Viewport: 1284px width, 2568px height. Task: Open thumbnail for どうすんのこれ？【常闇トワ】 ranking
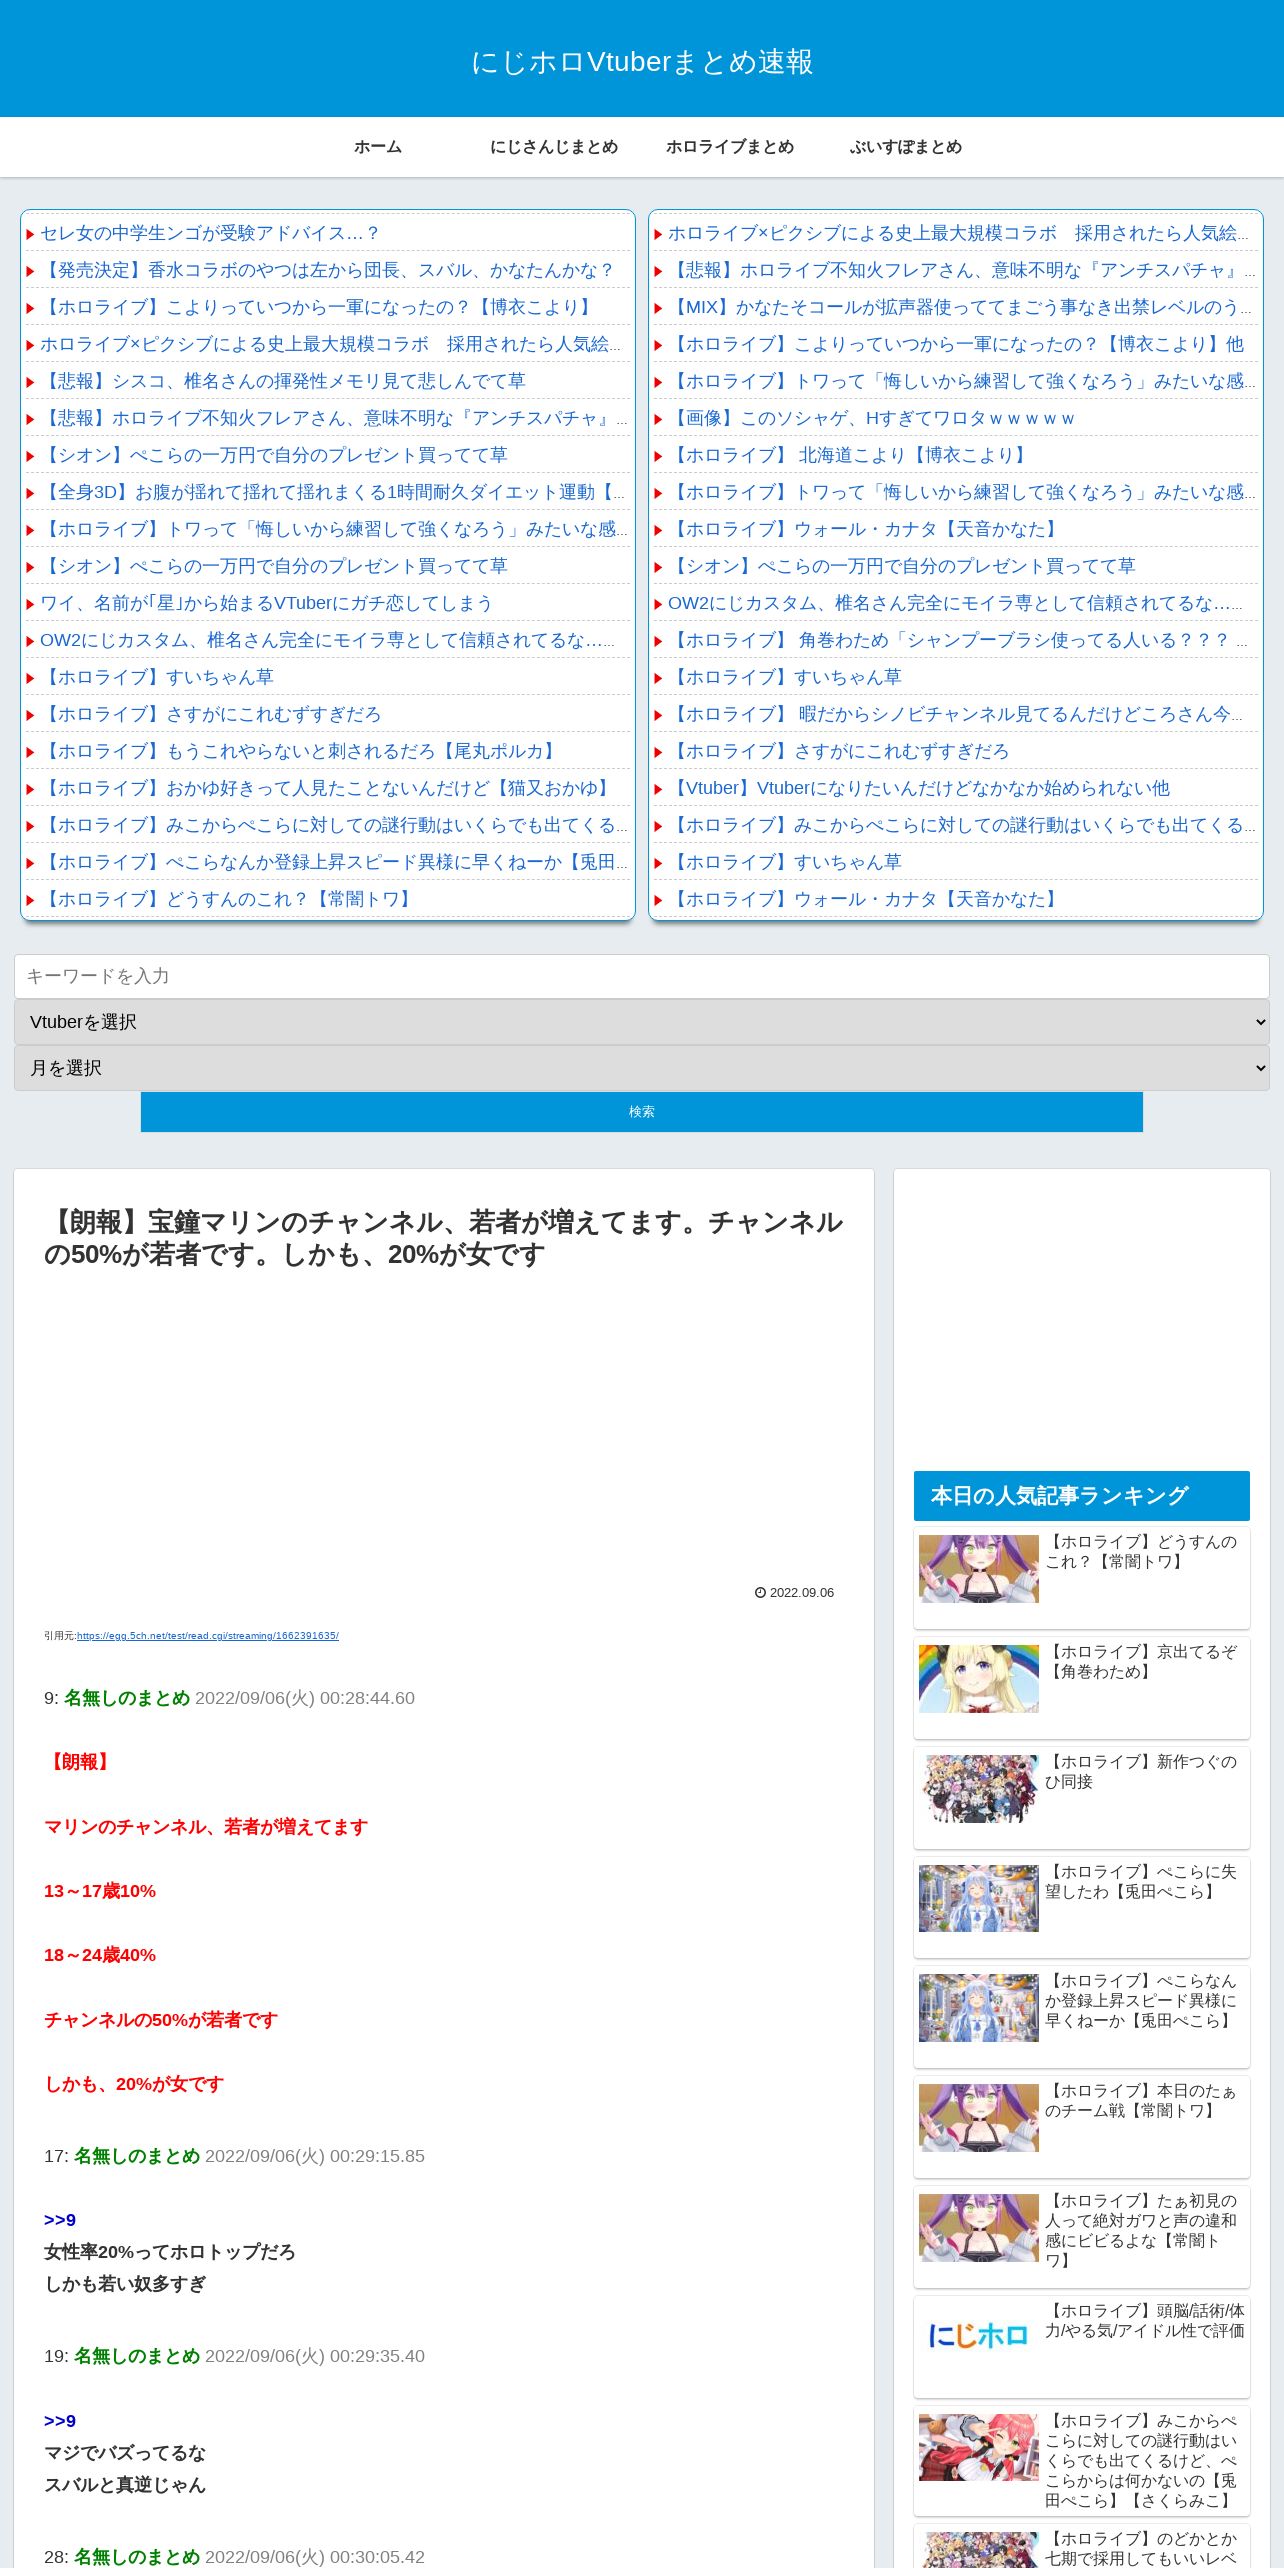(x=979, y=1569)
